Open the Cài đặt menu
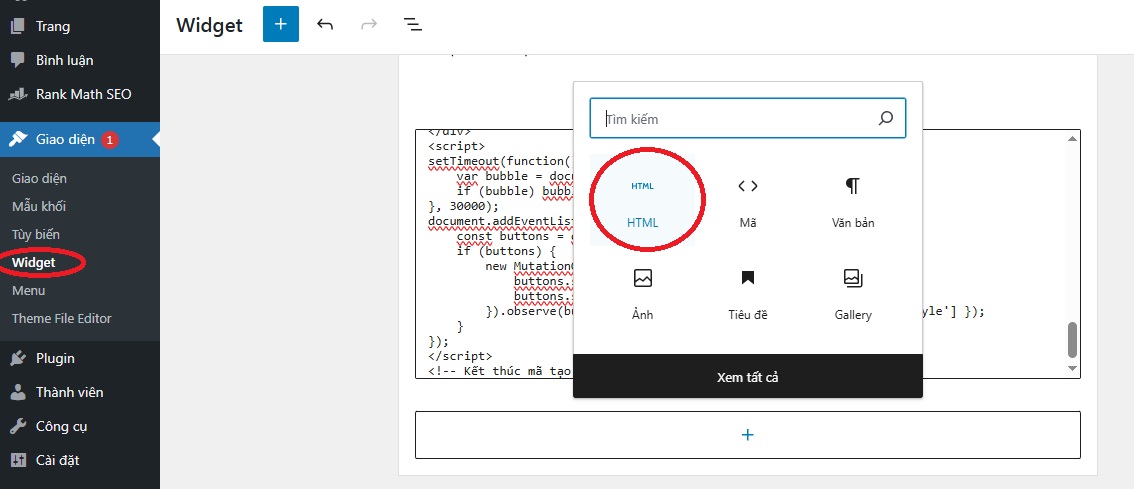This screenshot has width=1134, height=489. [80, 460]
